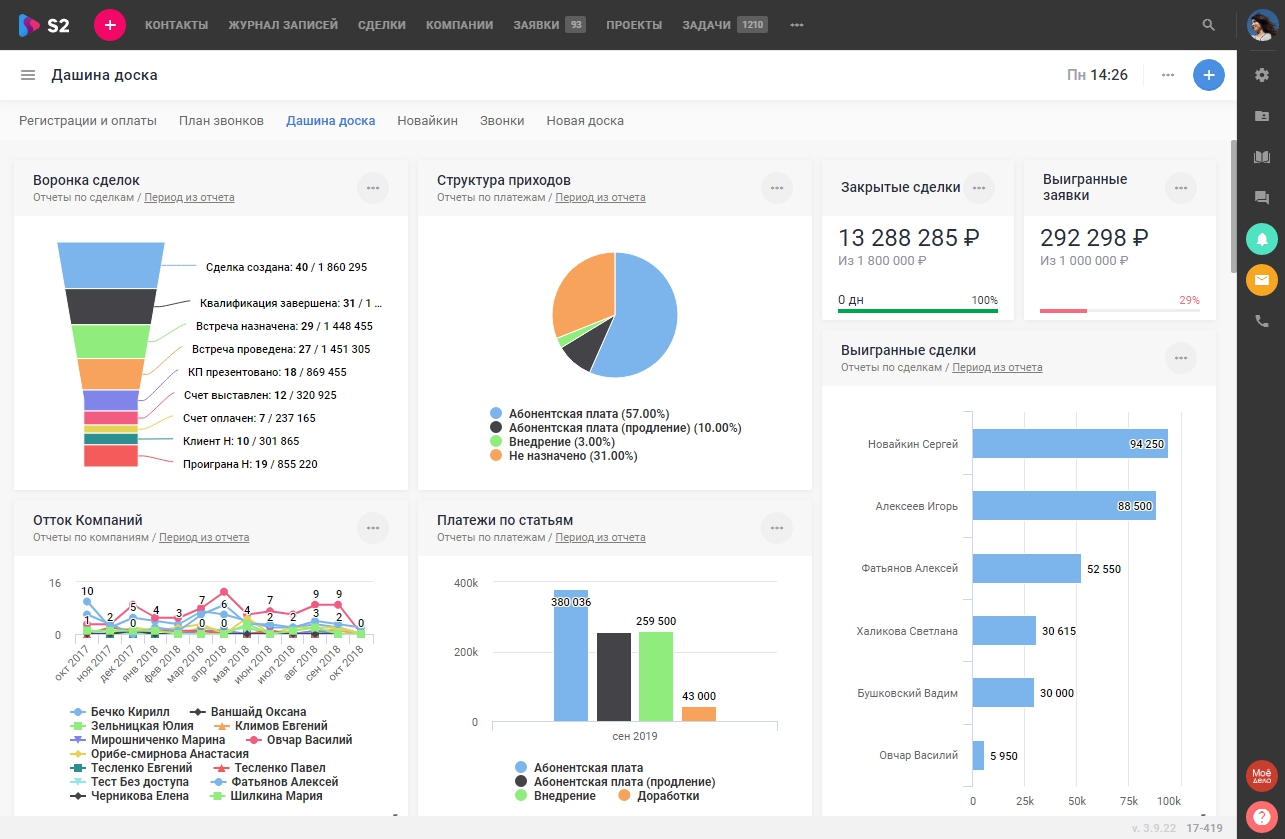Open the hamburger menu next to Дашина доска
Image resolution: width=1285 pixels, height=839 pixels.
[27, 74]
